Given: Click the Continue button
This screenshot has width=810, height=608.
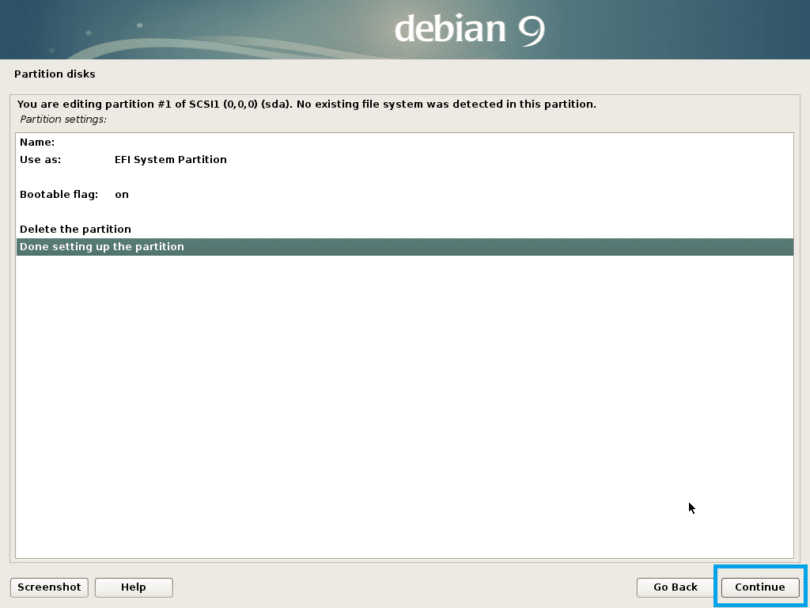Looking at the screenshot, I should pos(760,587).
